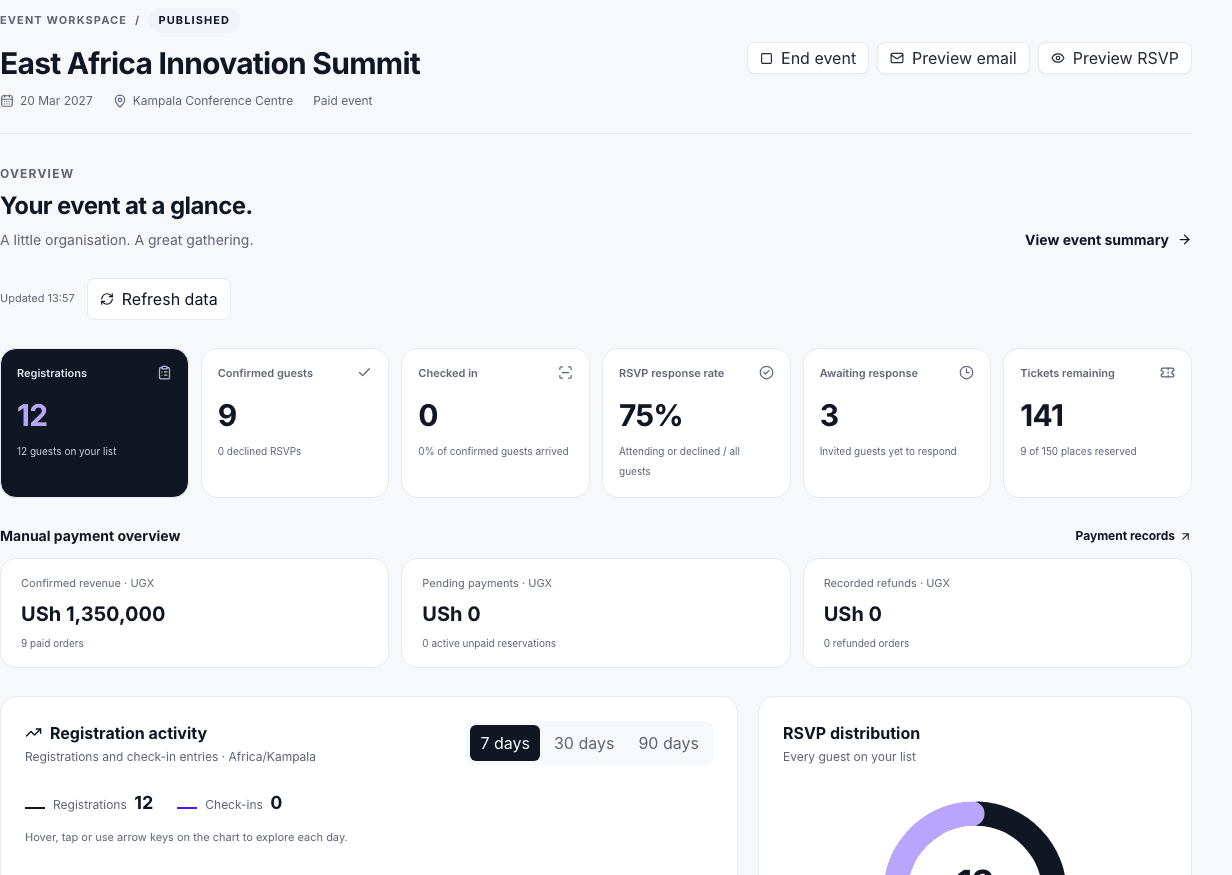1232x875 pixels.
Task: Click the 'USh 1,350,000' revenue value
Action: pyautogui.click(x=93, y=614)
